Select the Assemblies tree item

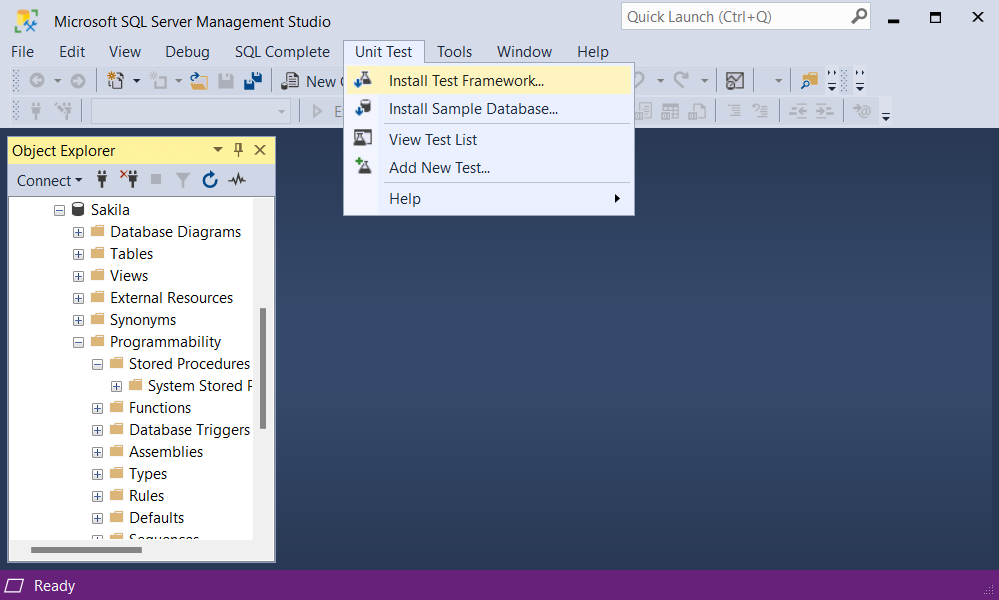click(x=166, y=452)
